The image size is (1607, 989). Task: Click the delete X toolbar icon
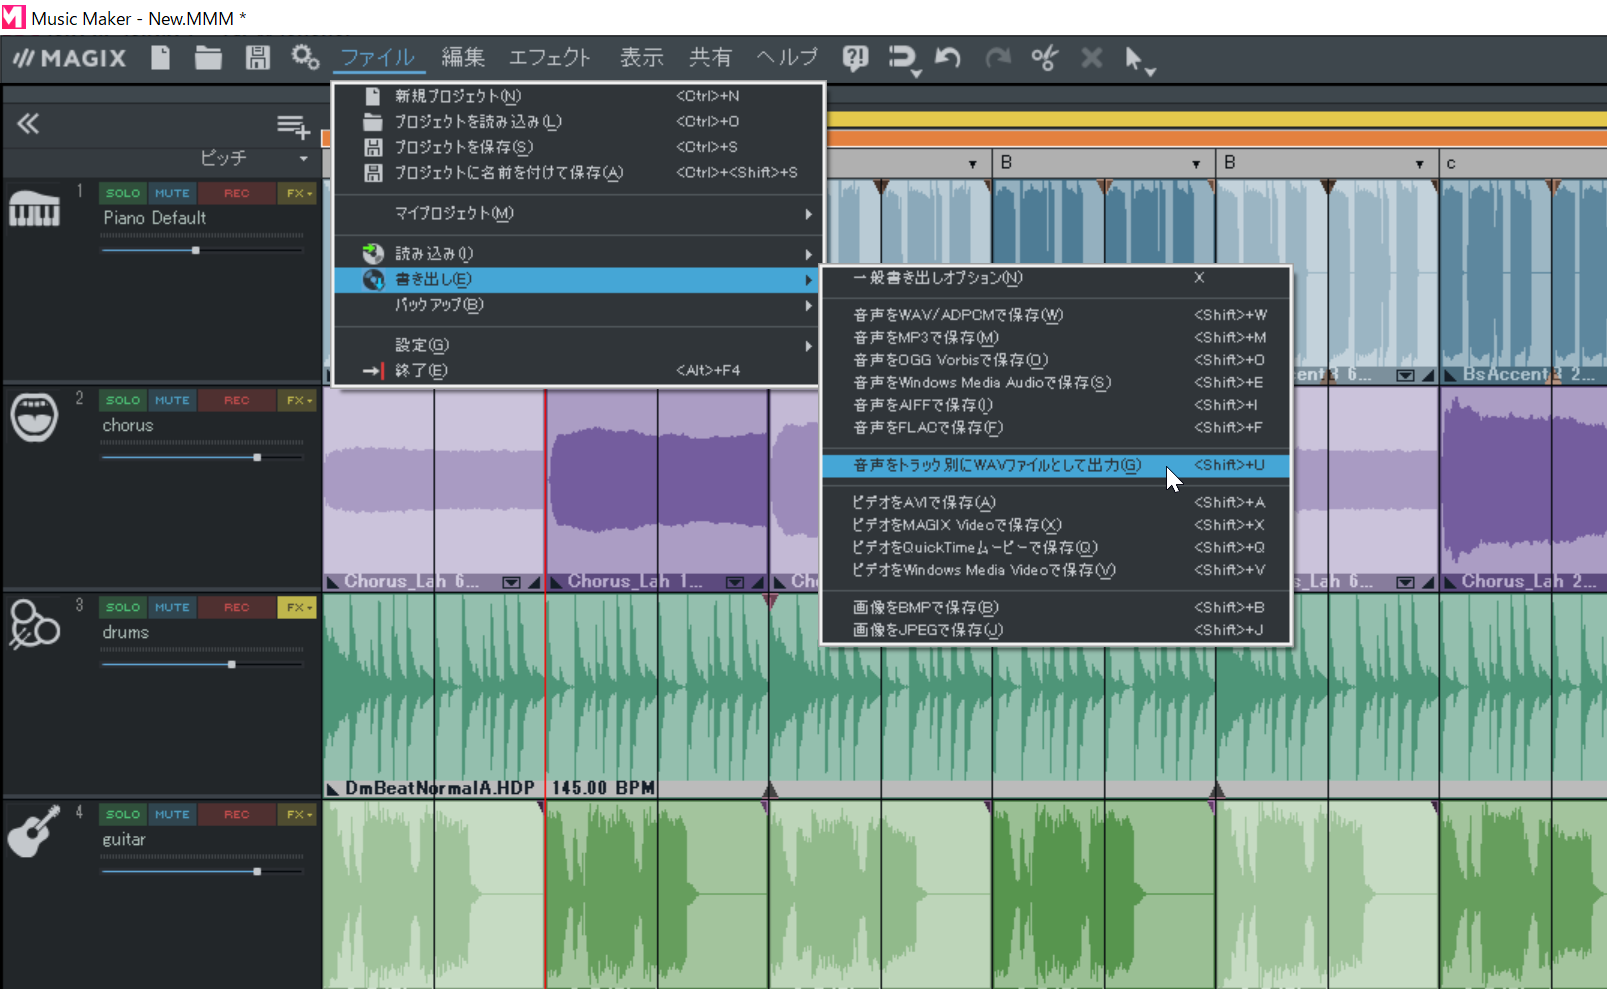click(x=1091, y=58)
